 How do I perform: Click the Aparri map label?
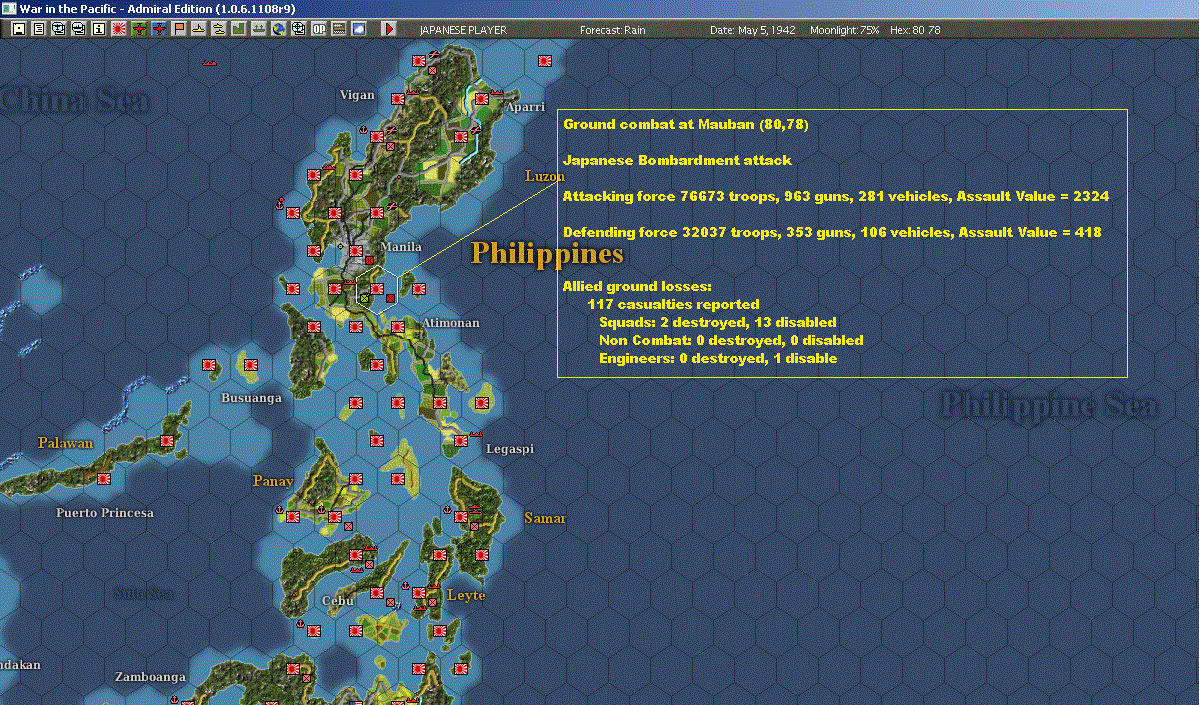click(525, 107)
